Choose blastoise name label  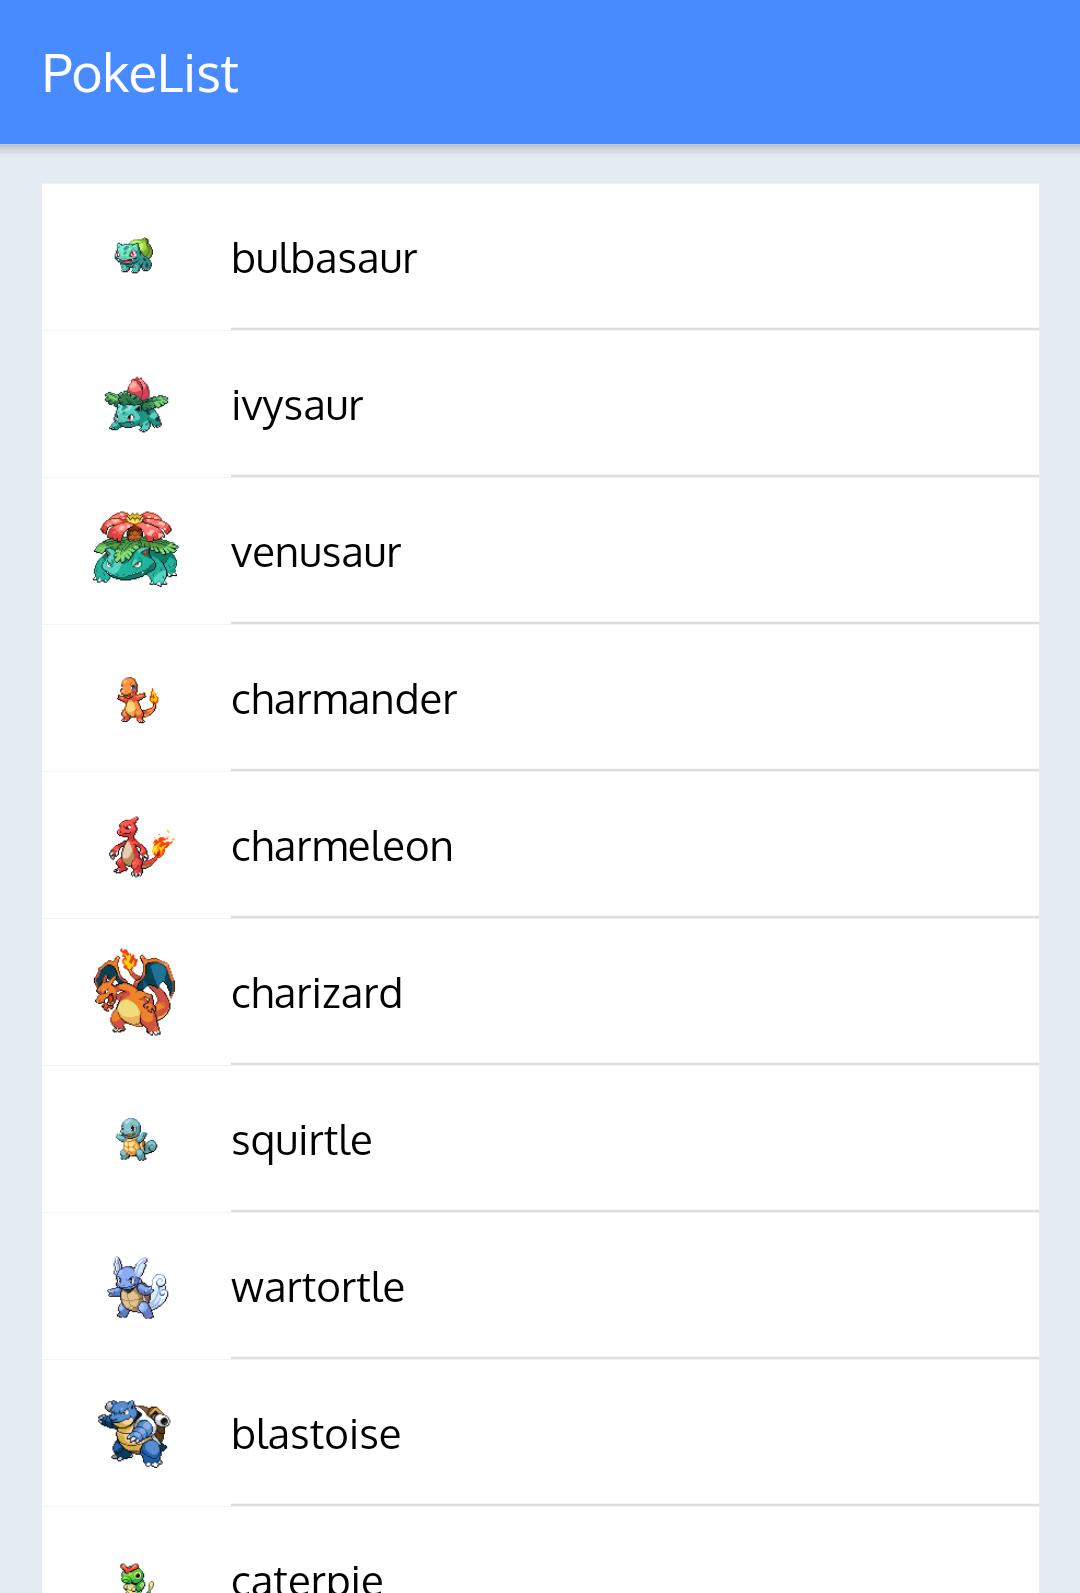[x=316, y=1434]
